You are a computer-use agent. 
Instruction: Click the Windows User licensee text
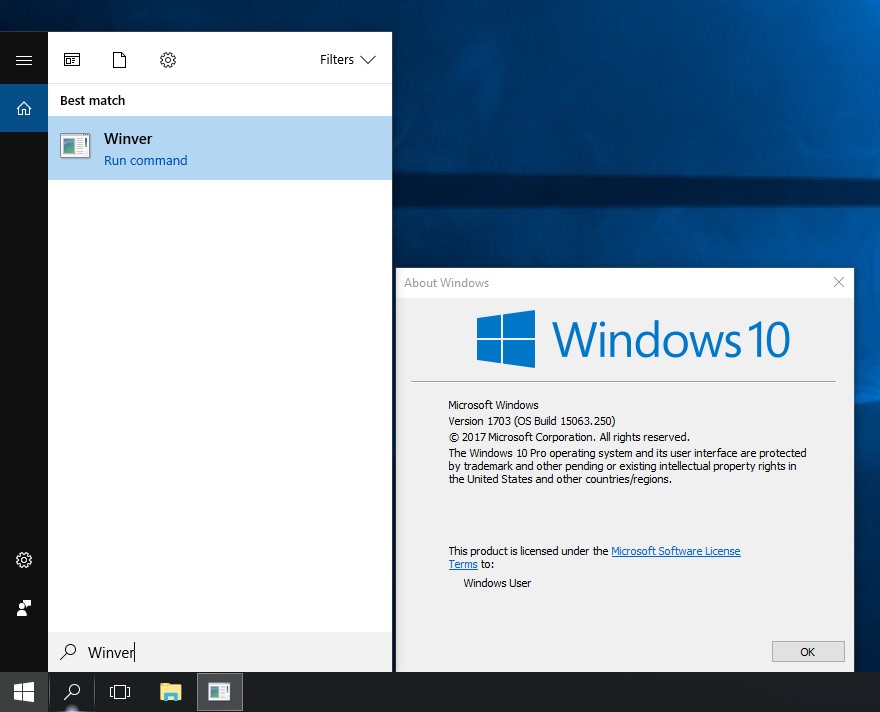(497, 583)
